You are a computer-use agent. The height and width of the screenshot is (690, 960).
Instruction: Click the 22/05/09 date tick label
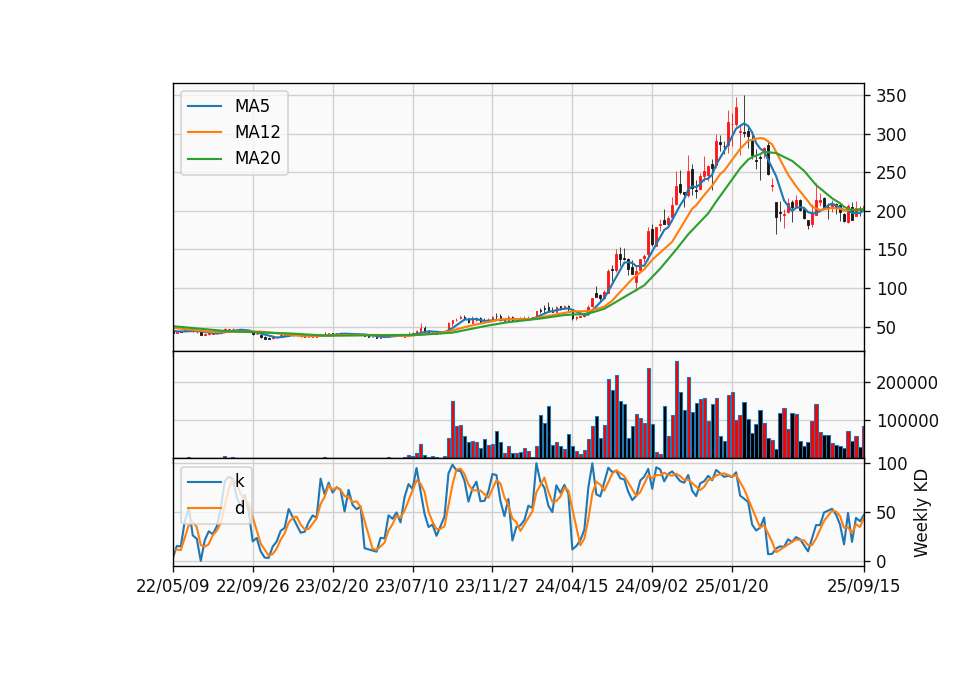173,586
